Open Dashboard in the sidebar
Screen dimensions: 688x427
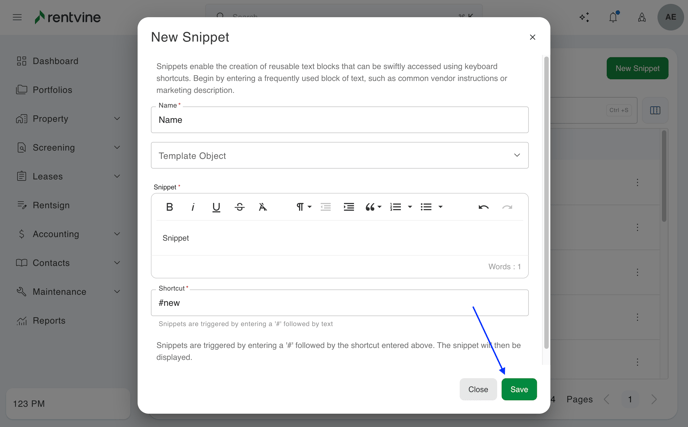[x=55, y=61]
